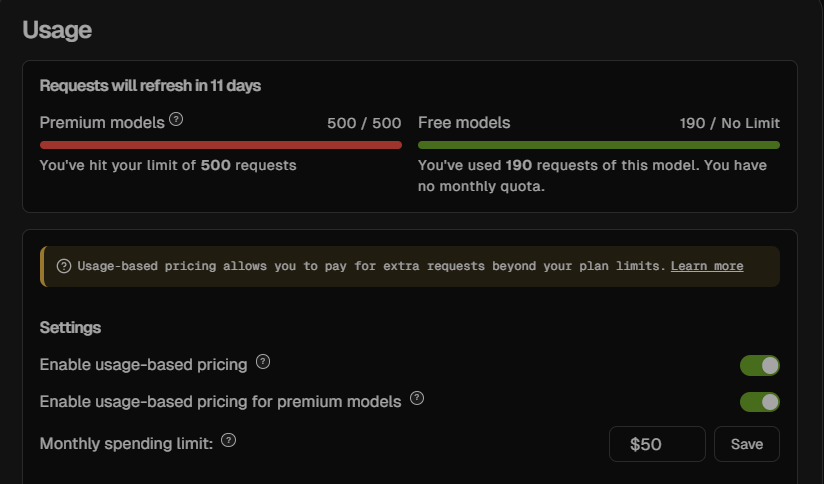Click the 500 / 500 premium request counter
The height and width of the screenshot is (484, 824).
(364, 123)
